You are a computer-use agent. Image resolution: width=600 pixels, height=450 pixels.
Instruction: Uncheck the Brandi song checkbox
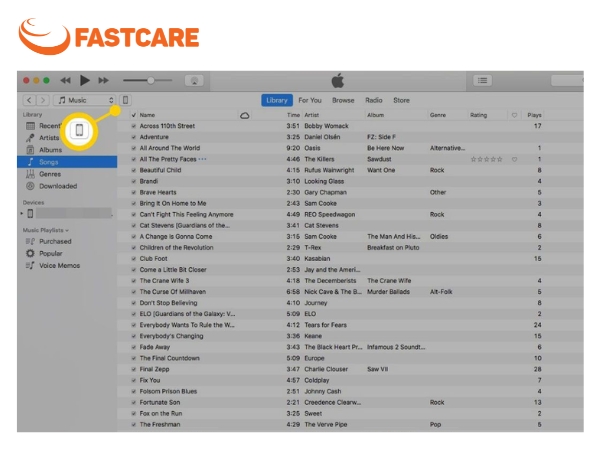(x=134, y=181)
